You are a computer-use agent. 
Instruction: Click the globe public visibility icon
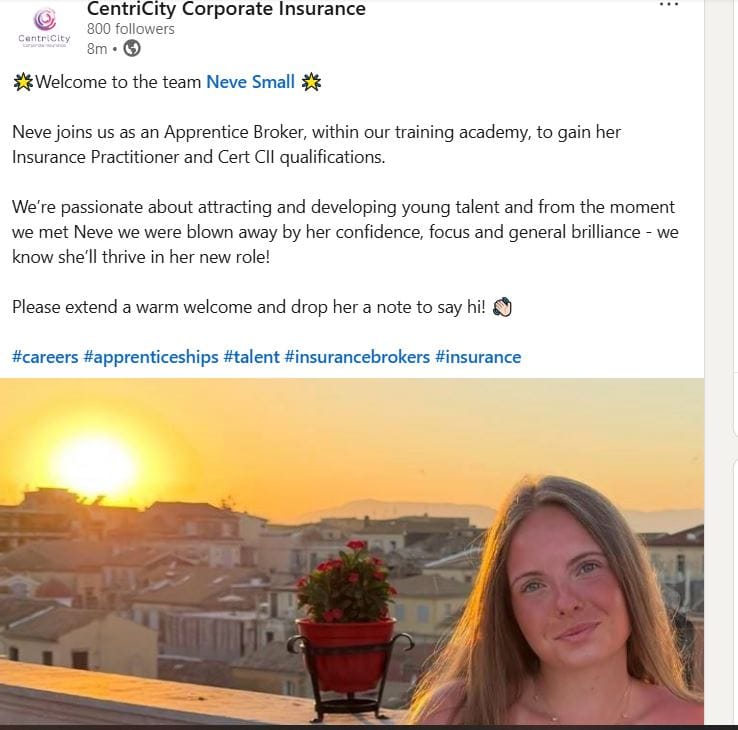132,48
